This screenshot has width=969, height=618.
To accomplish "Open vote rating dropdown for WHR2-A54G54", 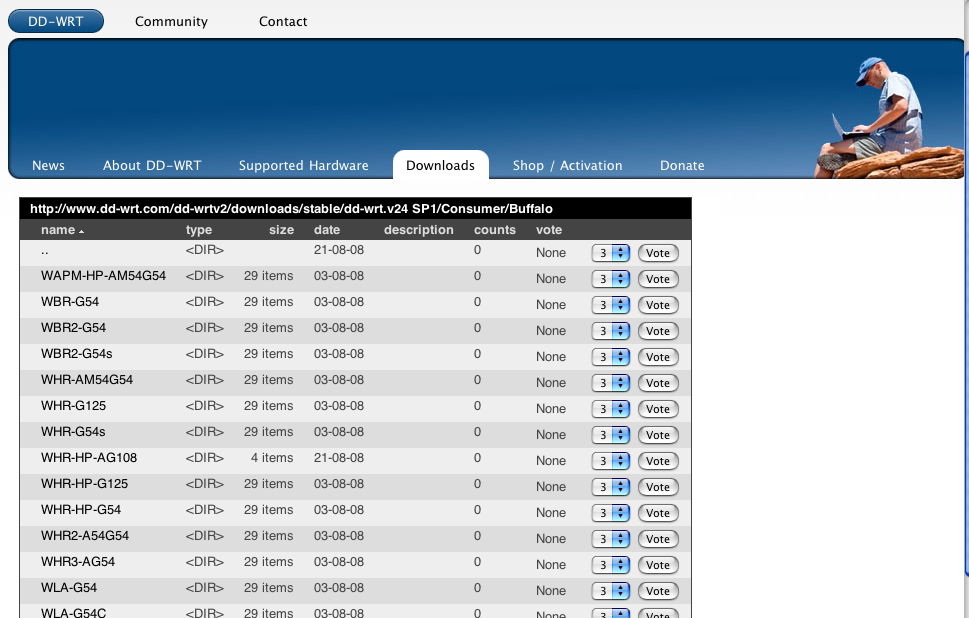I will (x=611, y=538).
